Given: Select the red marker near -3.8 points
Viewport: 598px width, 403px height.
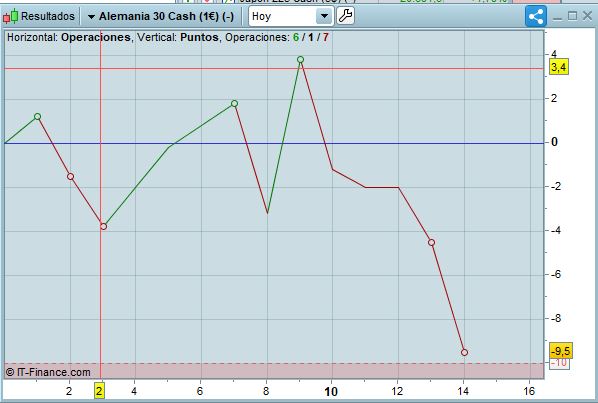Looking at the screenshot, I should [103, 226].
